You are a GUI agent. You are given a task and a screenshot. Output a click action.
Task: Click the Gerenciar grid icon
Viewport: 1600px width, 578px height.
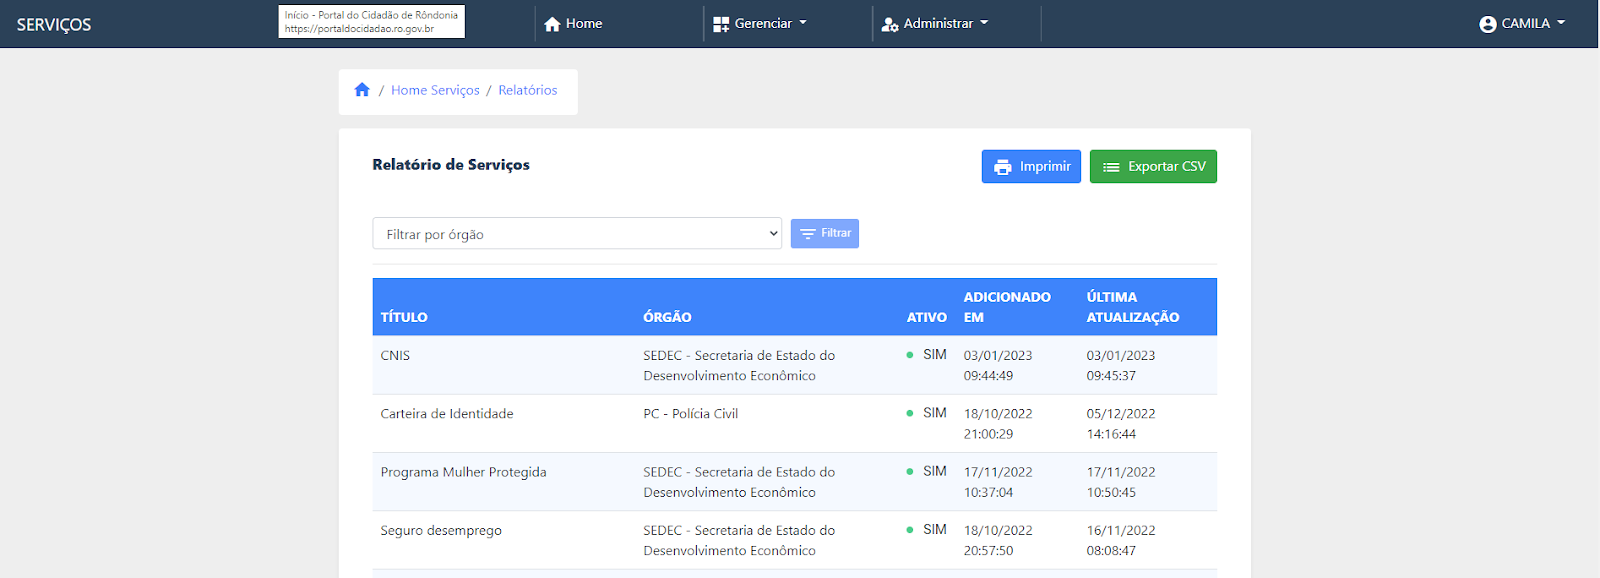721,24
